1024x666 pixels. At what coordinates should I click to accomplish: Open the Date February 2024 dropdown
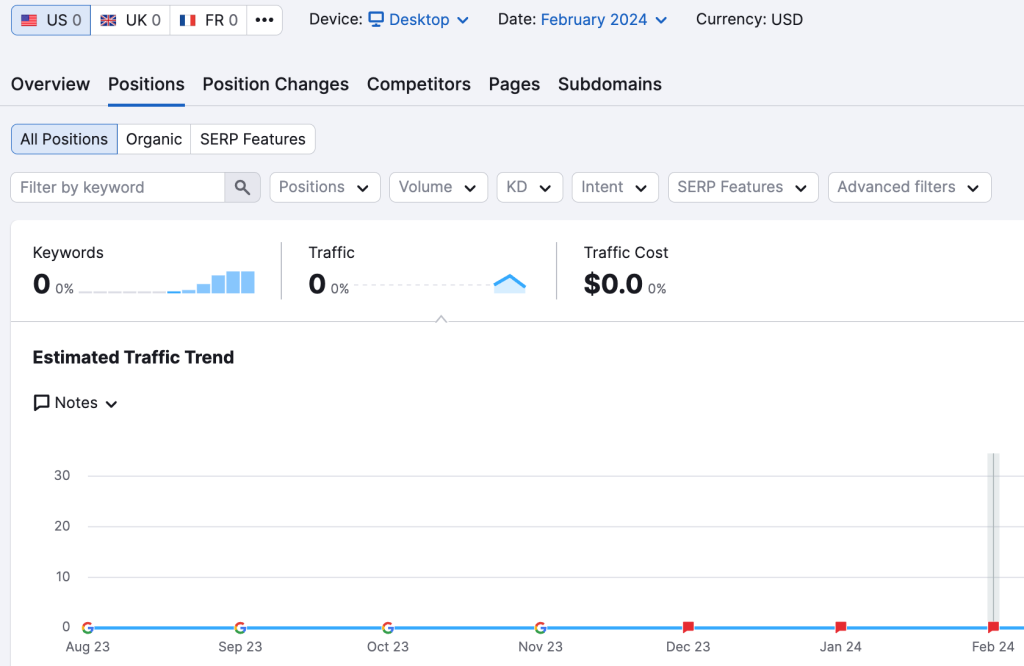point(603,20)
